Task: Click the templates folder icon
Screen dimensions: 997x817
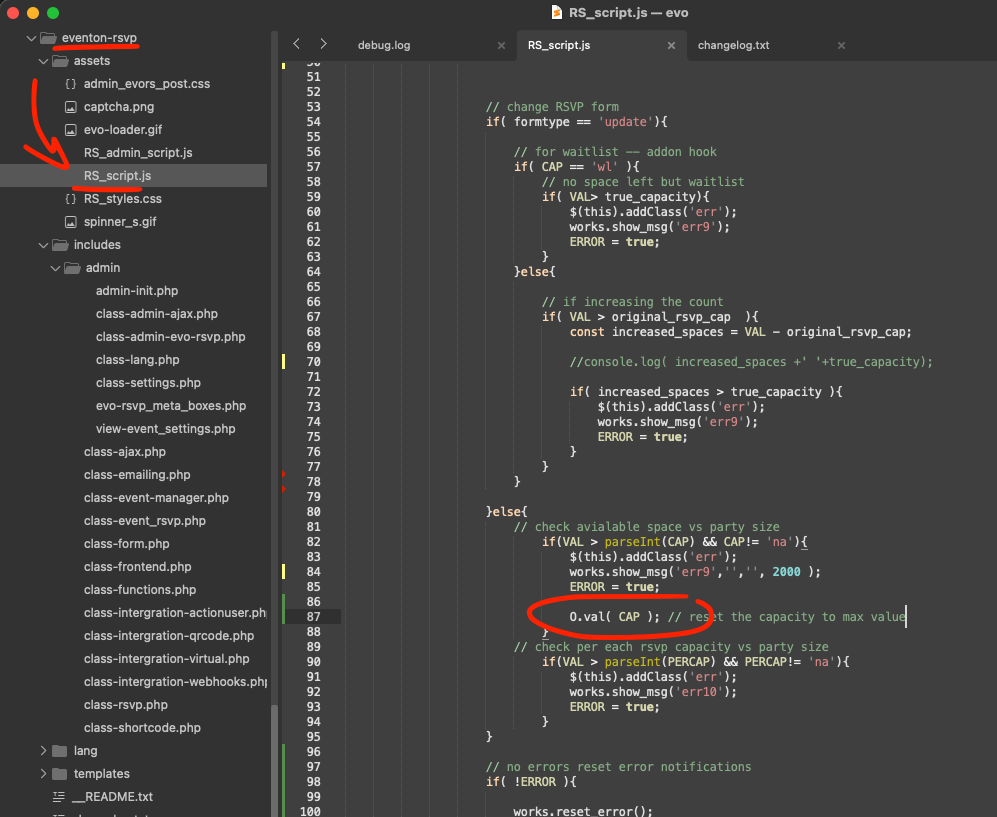Action: pyautogui.click(x=60, y=774)
